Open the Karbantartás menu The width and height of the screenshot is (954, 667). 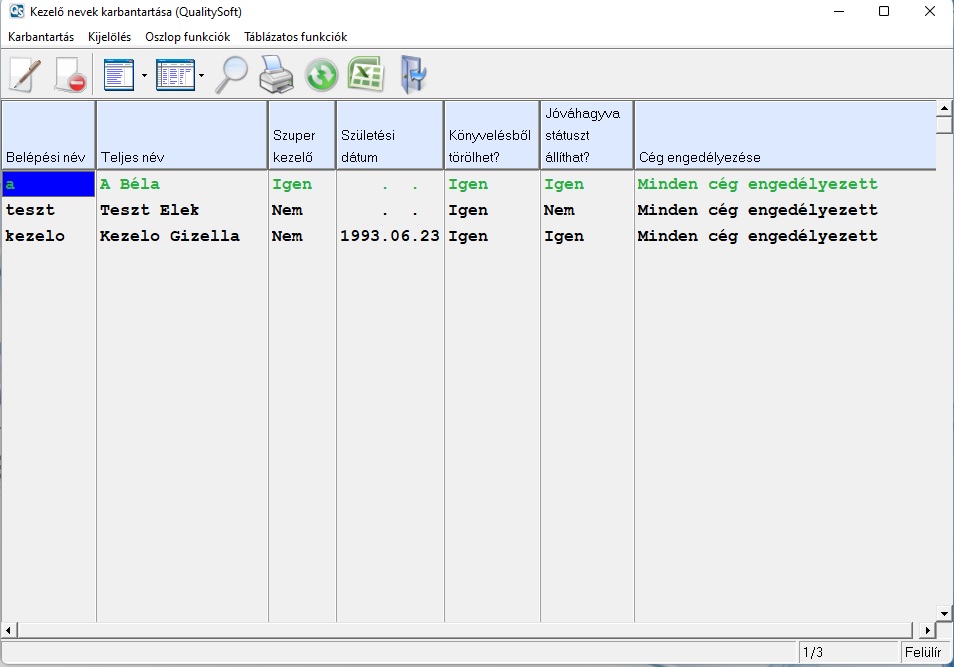(41, 37)
